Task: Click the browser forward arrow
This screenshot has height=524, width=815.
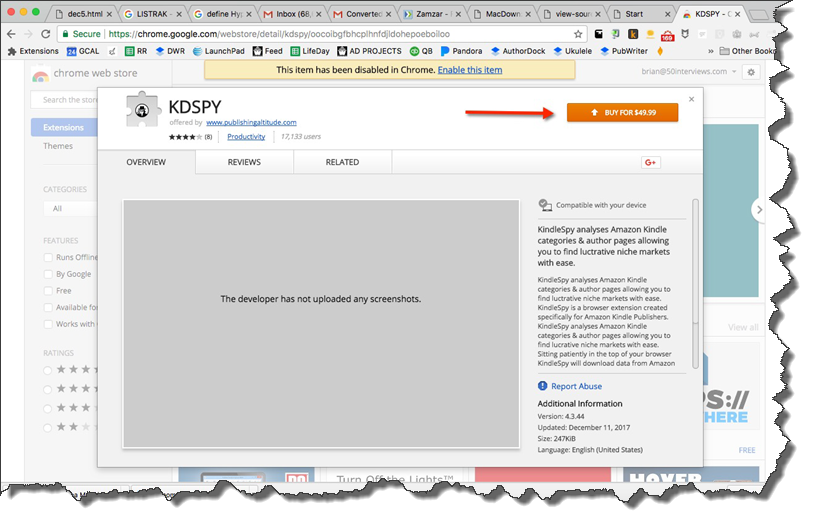Action: pyautogui.click(x=28, y=34)
